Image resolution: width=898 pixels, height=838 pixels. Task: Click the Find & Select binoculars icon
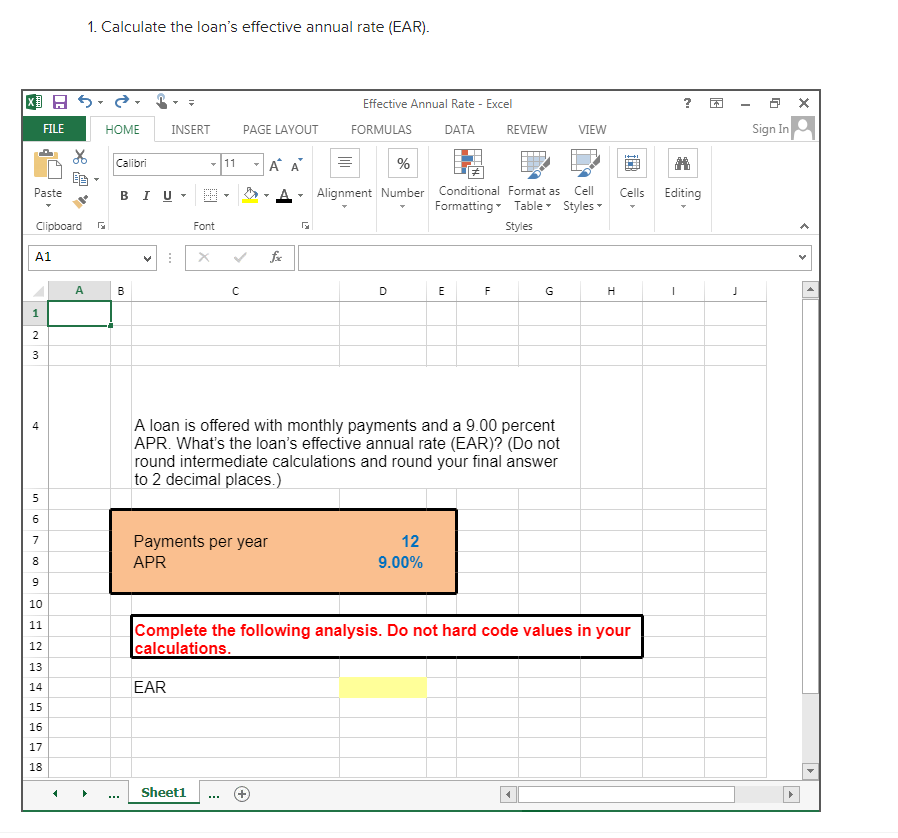tap(683, 163)
